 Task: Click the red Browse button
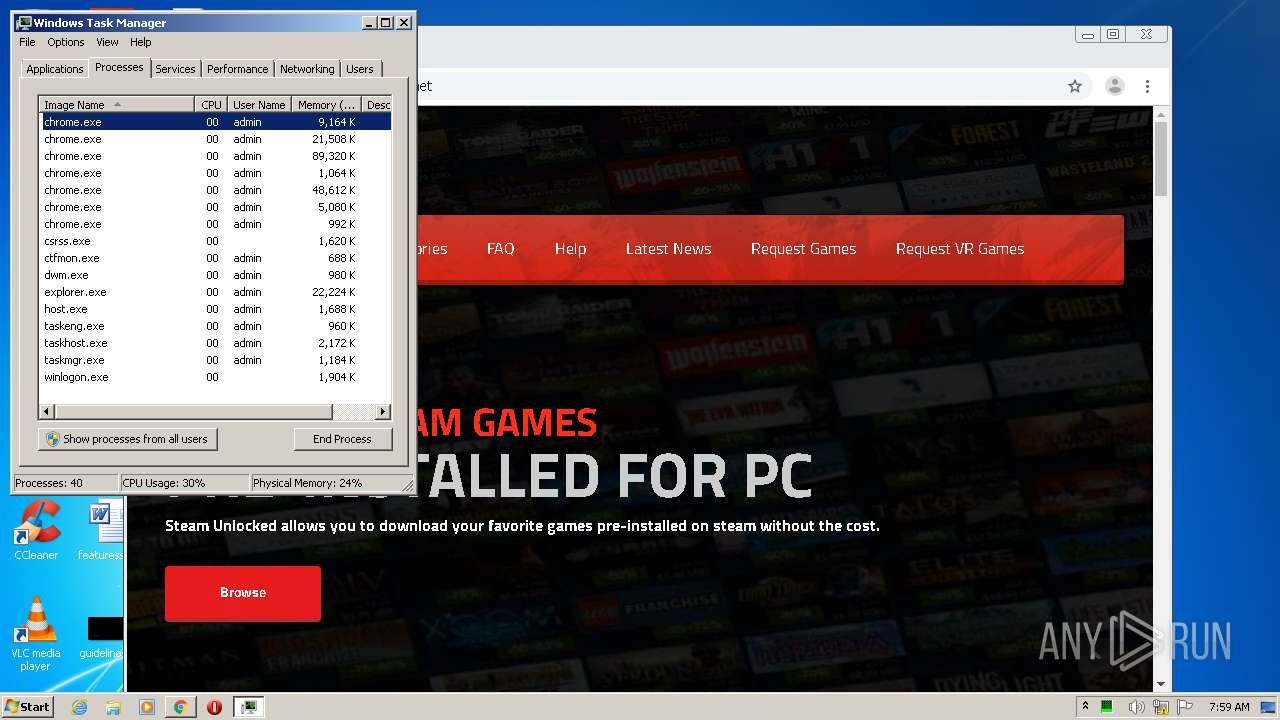pos(243,593)
